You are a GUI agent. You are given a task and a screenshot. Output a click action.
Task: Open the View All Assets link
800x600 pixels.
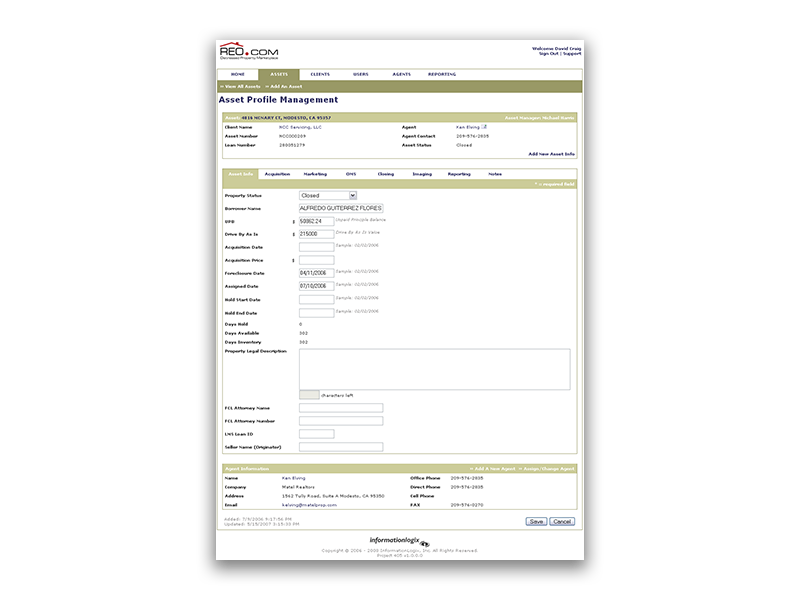coord(241,87)
